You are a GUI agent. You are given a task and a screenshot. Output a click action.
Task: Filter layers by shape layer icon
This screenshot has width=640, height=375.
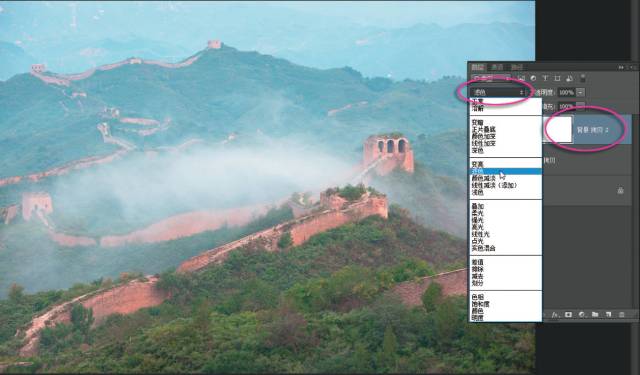(x=557, y=78)
